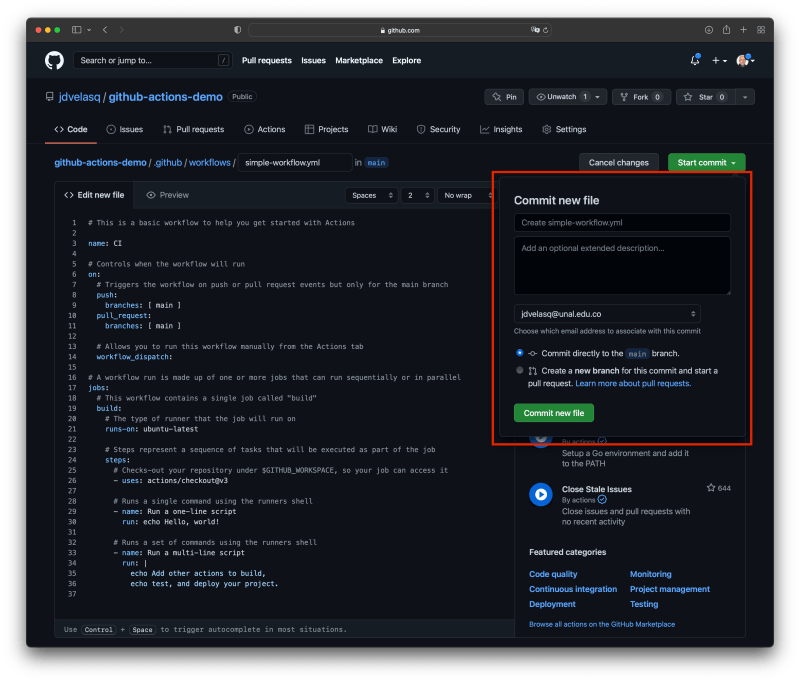Expand the Star lists dropdown arrow
This screenshot has height=682, width=800.
pyautogui.click(x=745, y=97)
